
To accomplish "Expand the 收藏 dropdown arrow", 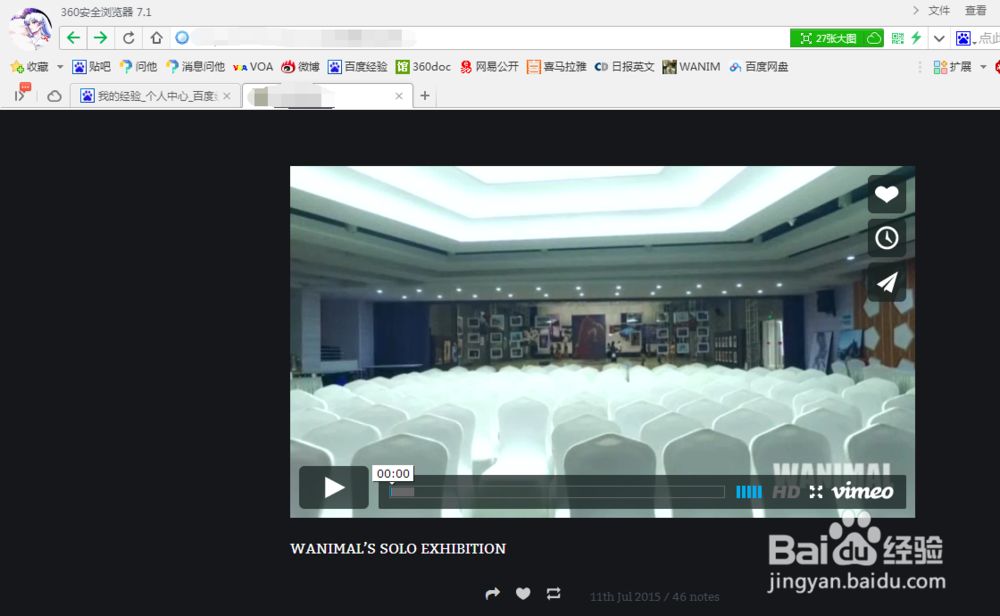I will (60, 66).
